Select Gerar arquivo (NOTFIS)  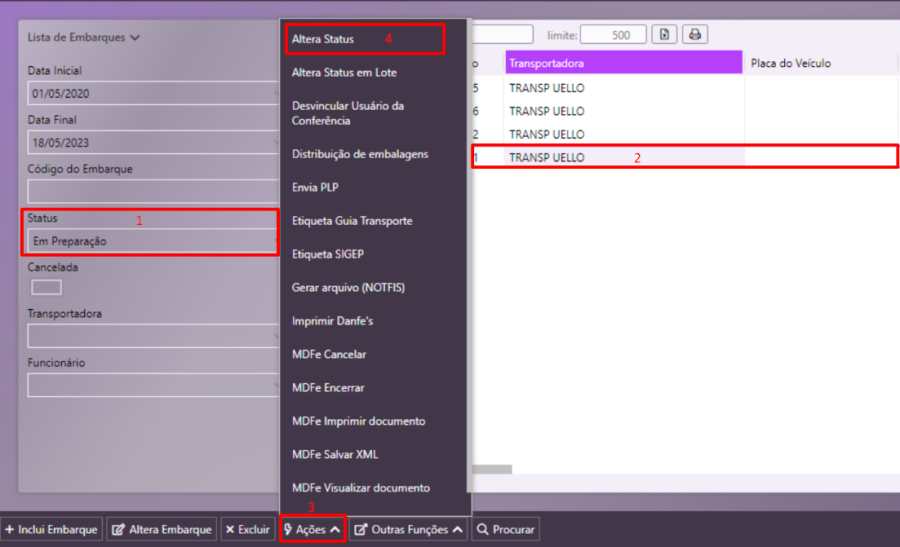point(348,287)
